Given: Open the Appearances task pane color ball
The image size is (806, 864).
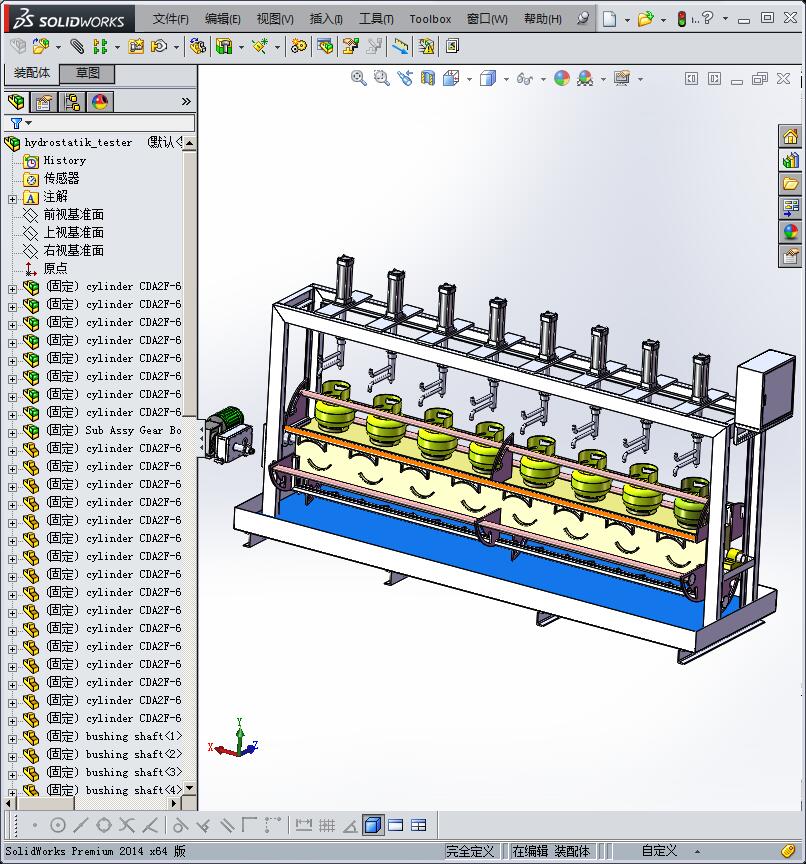Looking at the screenshot, I should tap(790, 231).
